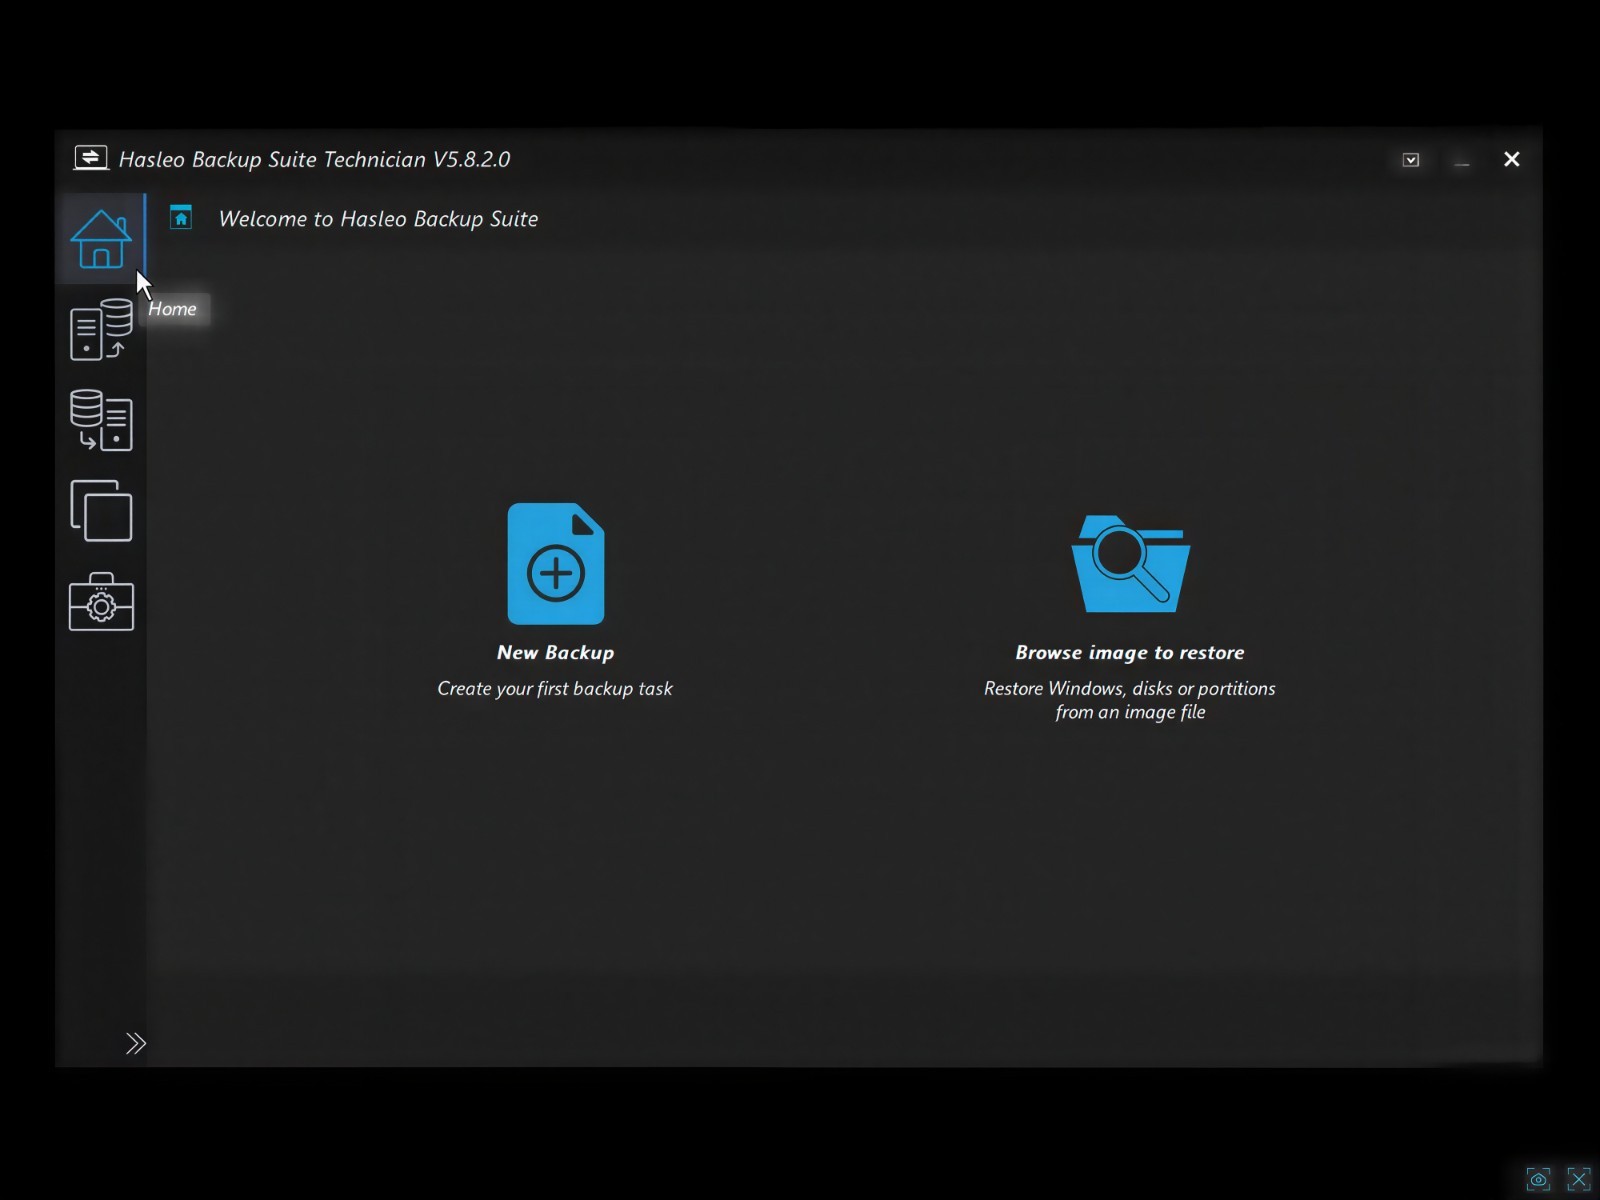The image size is (1600, 1200).
Task: Close the Hasleo Backup Suite window
Action: tap(1512, 160)
